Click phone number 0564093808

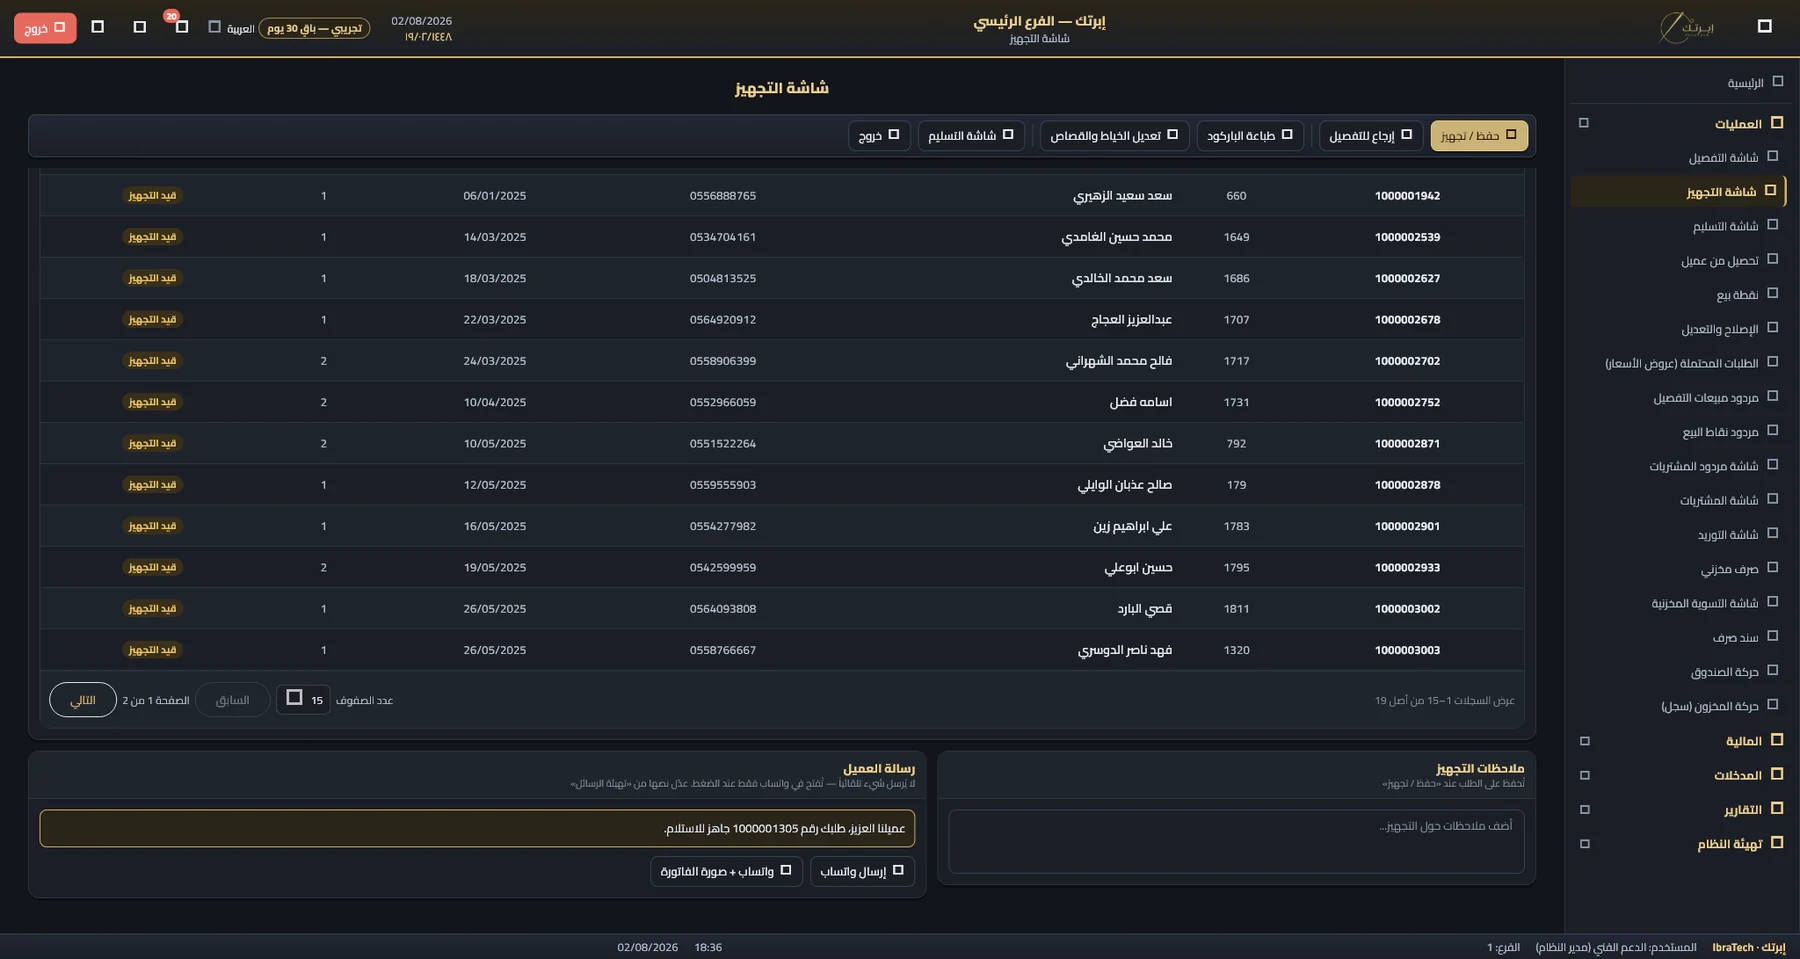(723, 609)
